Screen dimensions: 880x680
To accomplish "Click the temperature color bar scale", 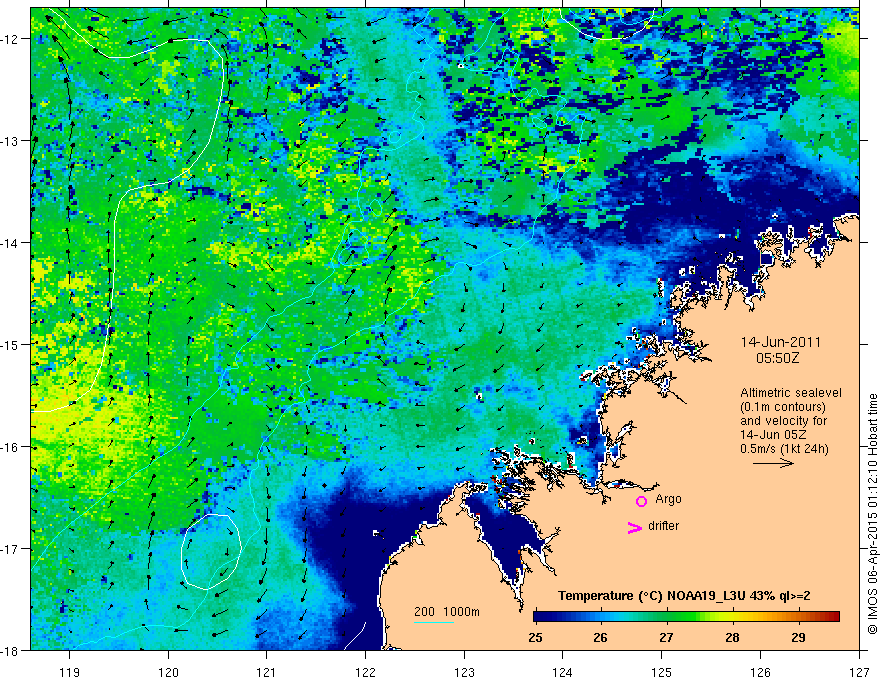I will click(686, 617).
